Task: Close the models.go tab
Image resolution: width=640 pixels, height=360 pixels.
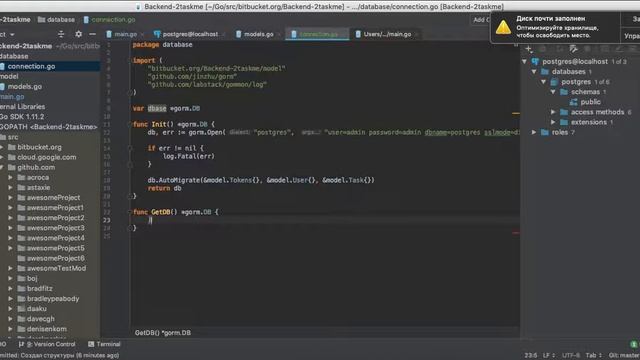Action: (279, 35)
